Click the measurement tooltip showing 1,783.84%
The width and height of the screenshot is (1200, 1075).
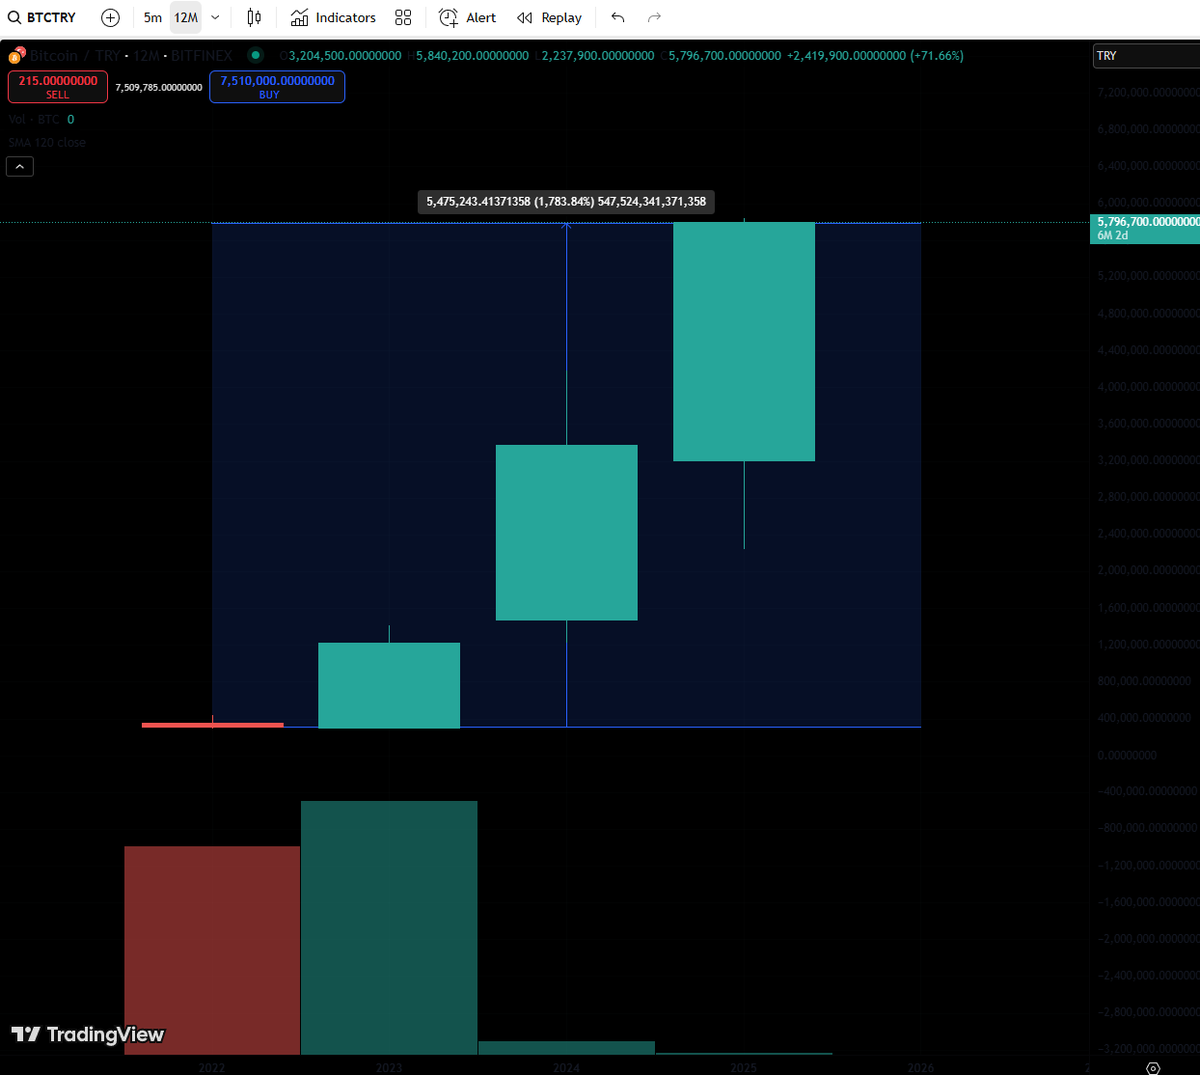click(566, 201)
